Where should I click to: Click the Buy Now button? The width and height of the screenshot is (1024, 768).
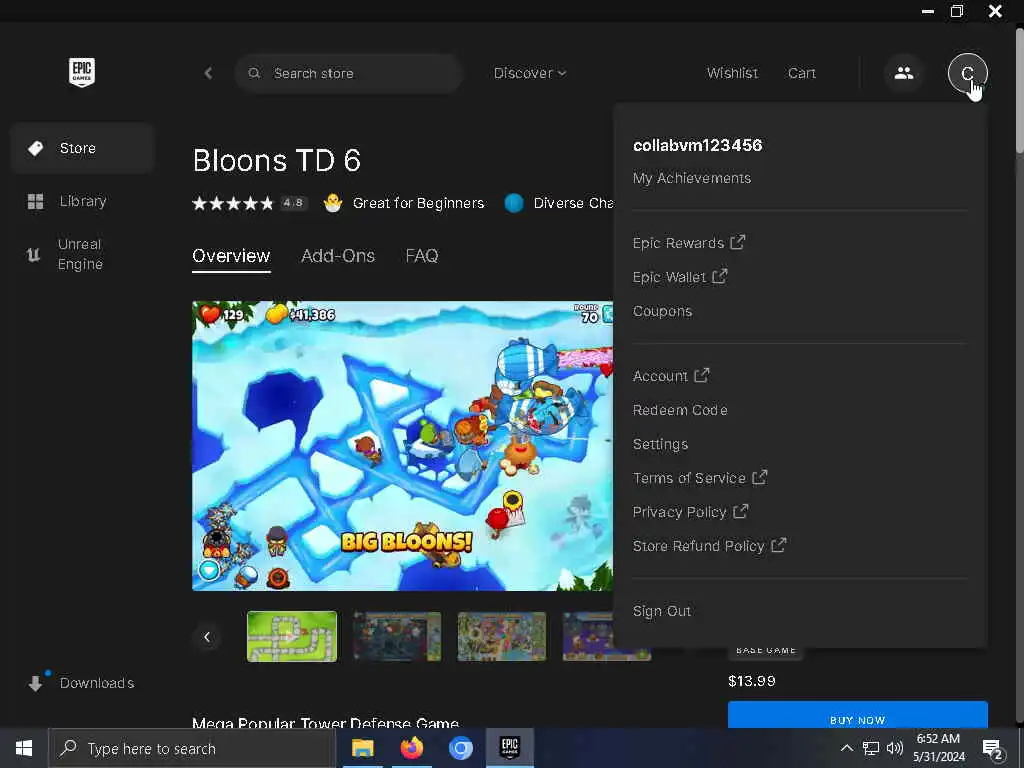tap(857, 714)
